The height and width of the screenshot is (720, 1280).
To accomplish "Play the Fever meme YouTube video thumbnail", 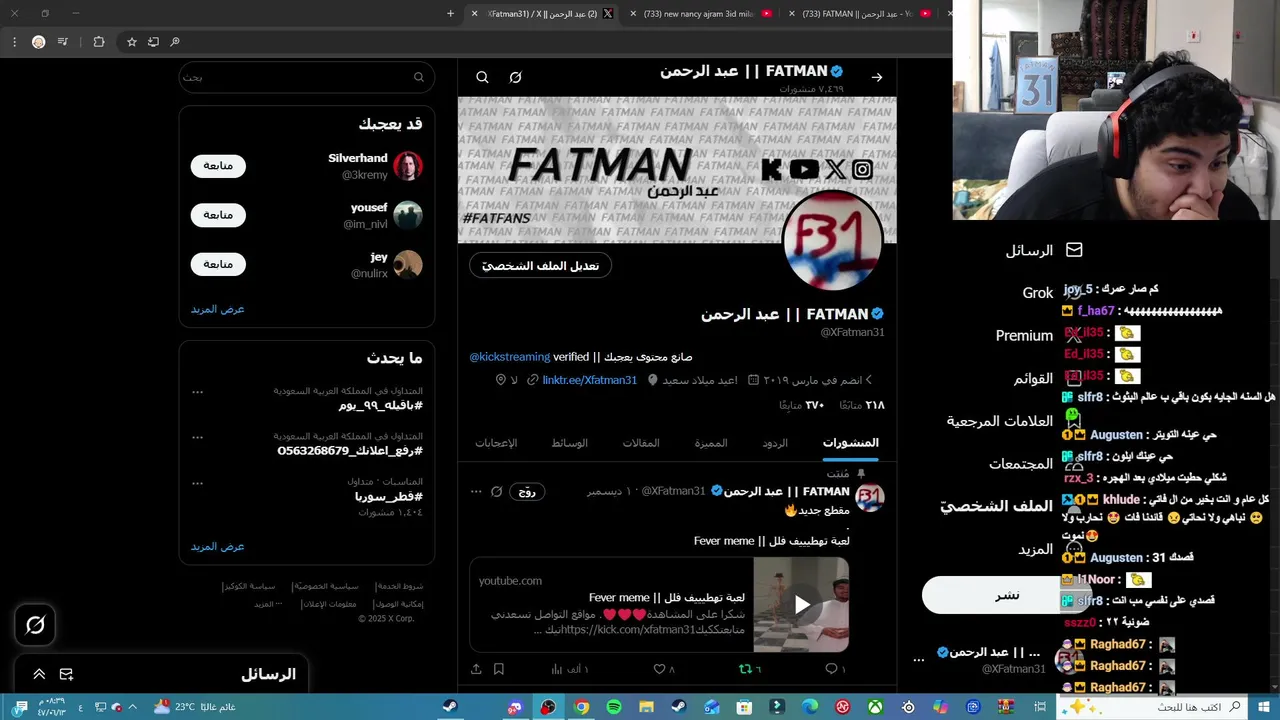I will coord(801,604).
